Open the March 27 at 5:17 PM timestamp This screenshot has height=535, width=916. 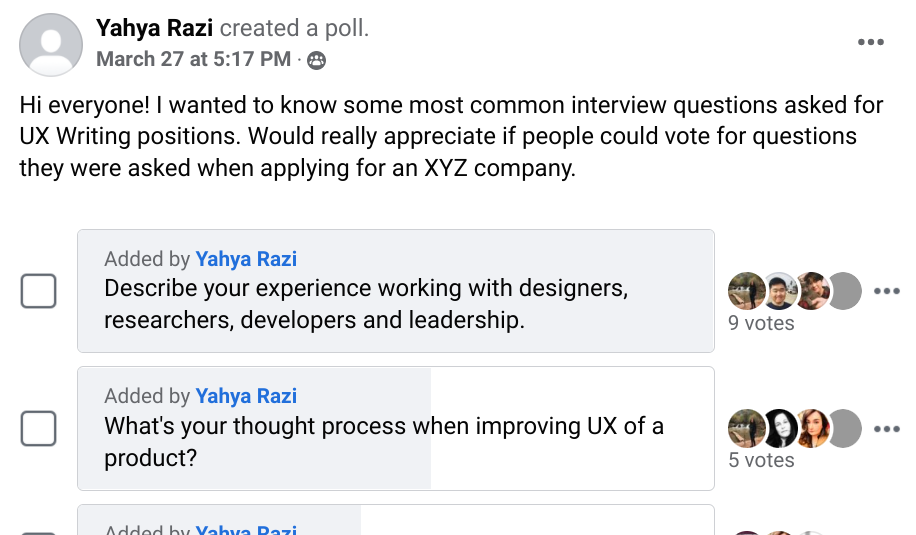(x=193, y=59)
